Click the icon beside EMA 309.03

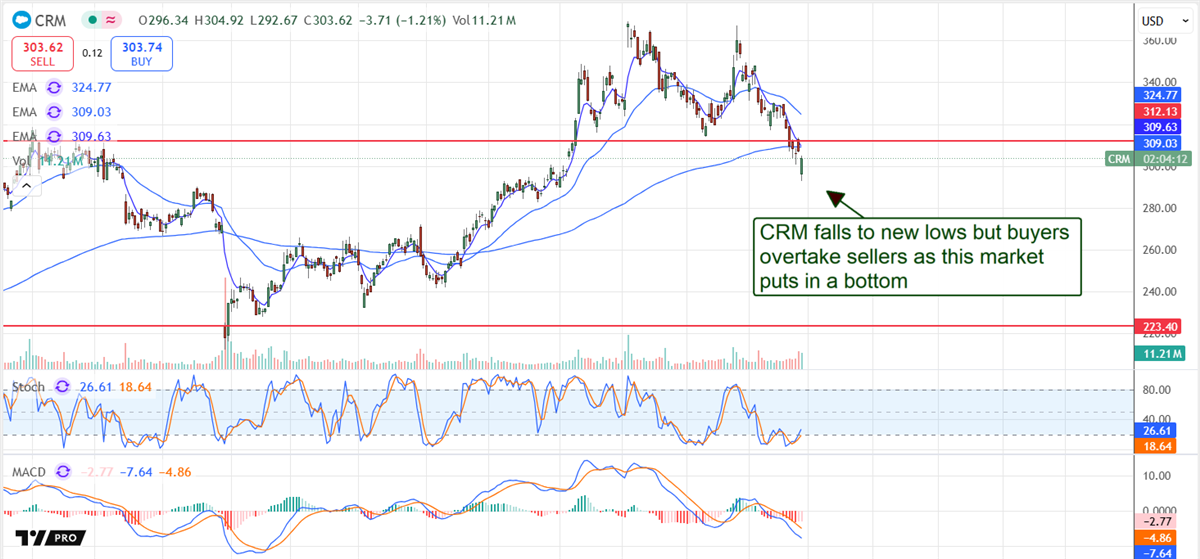click(x=55, y=112)
